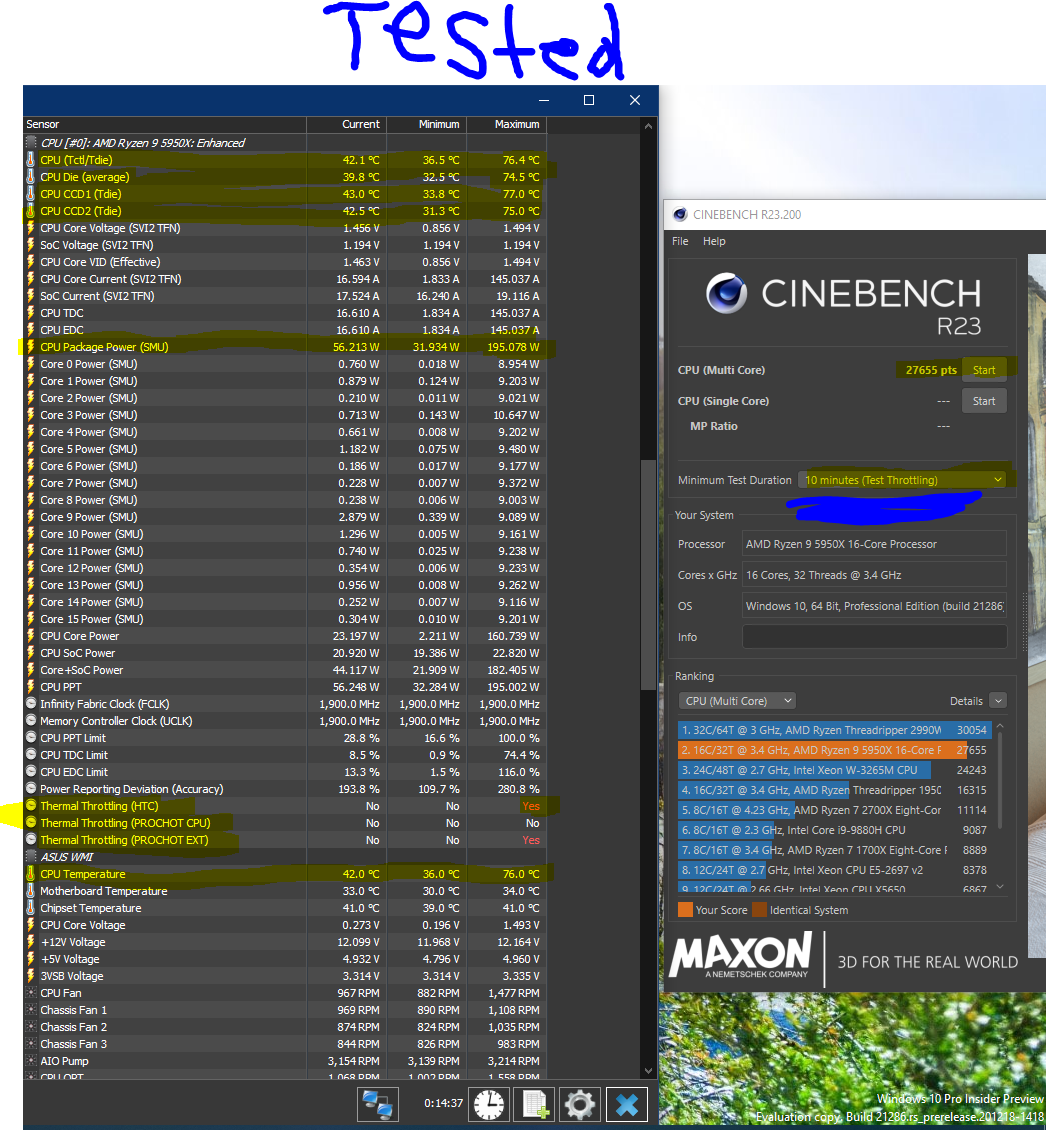Click chip icon beside CPU [#0] AMD Ryzen header

(30, 143)
